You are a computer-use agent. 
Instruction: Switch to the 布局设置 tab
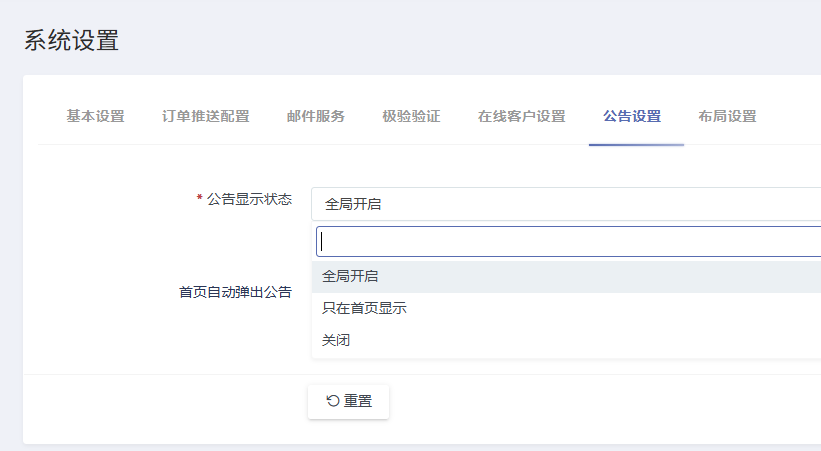point(727,116)
